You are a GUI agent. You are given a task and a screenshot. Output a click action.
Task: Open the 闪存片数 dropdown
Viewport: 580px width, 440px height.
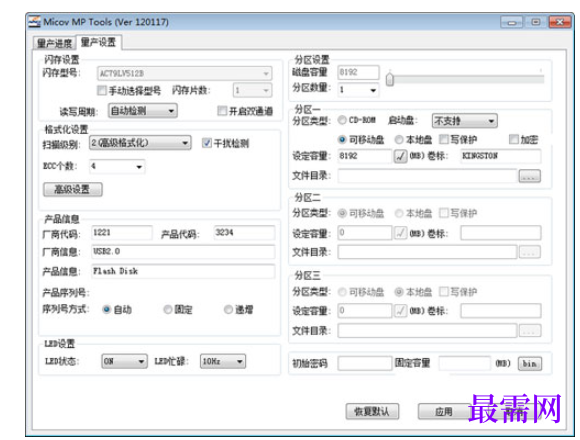point(252,90)
